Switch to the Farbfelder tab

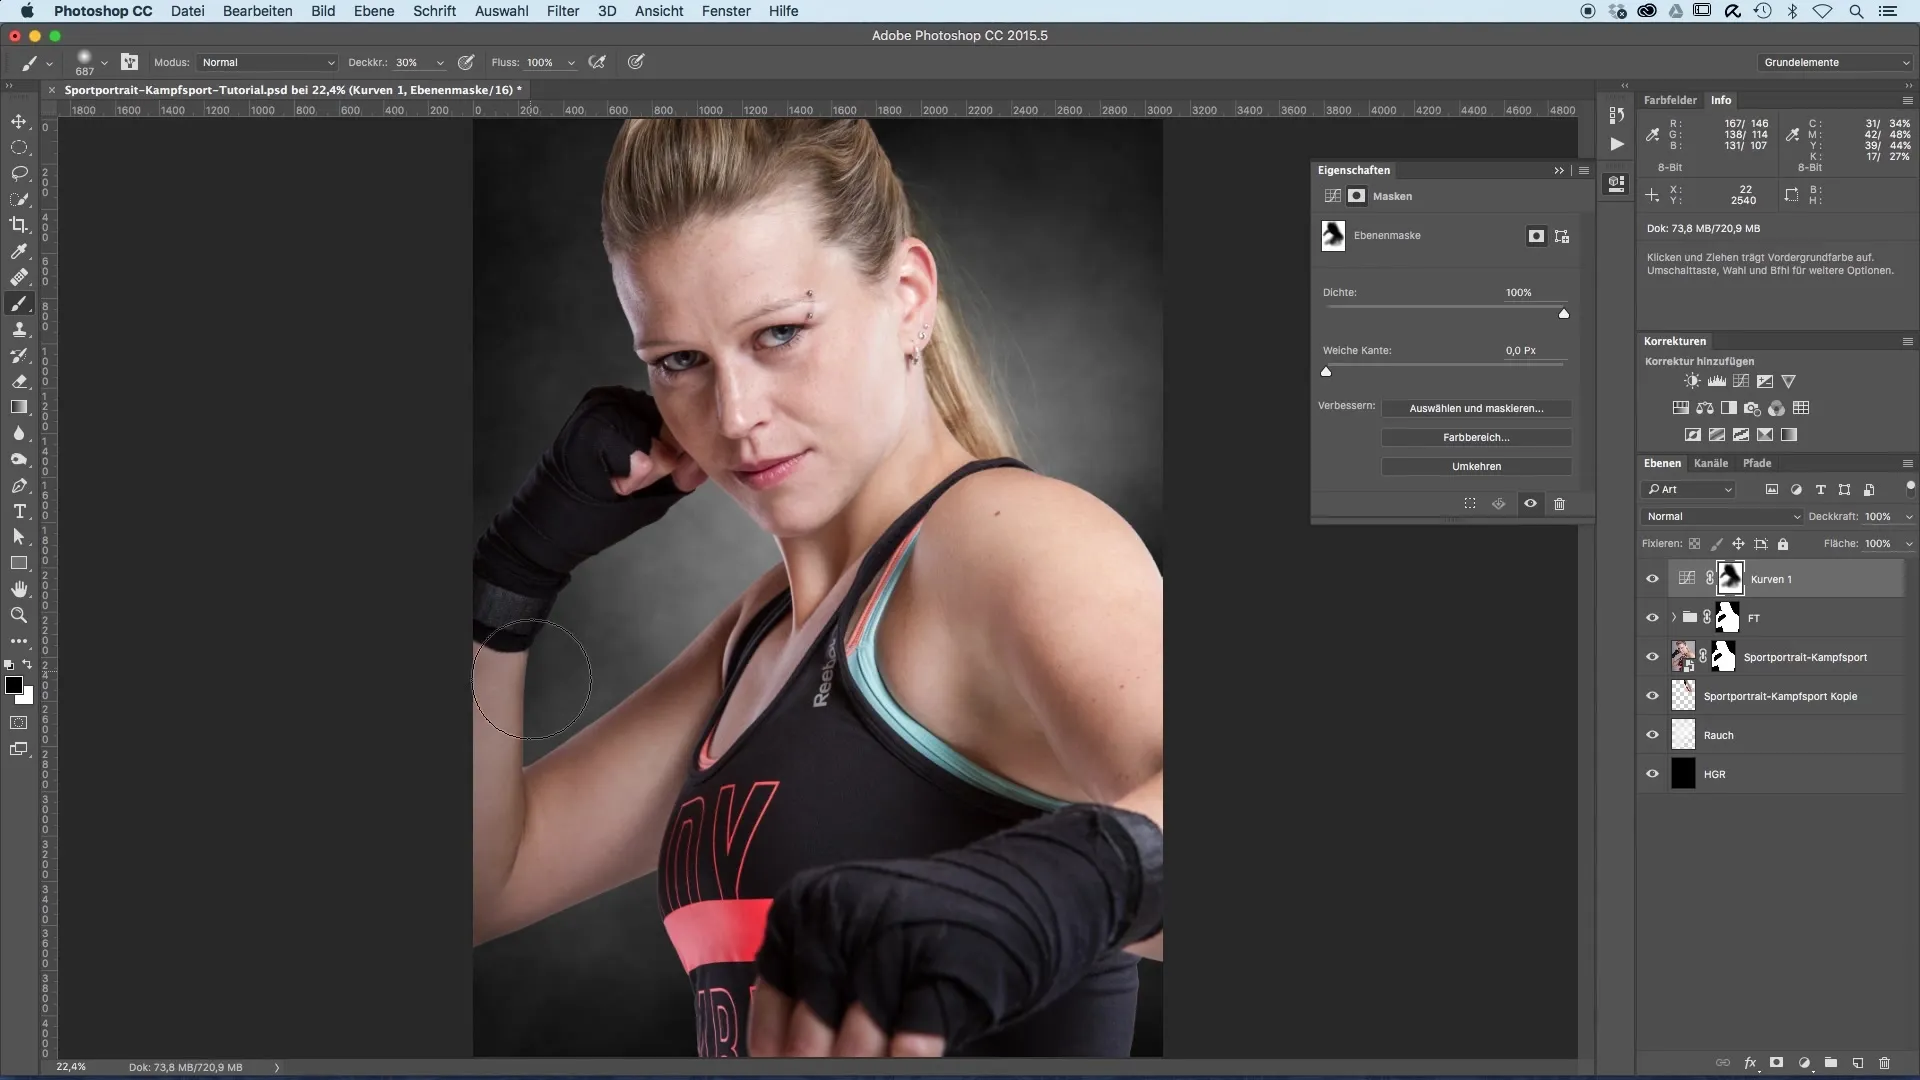click(1670, 100)
